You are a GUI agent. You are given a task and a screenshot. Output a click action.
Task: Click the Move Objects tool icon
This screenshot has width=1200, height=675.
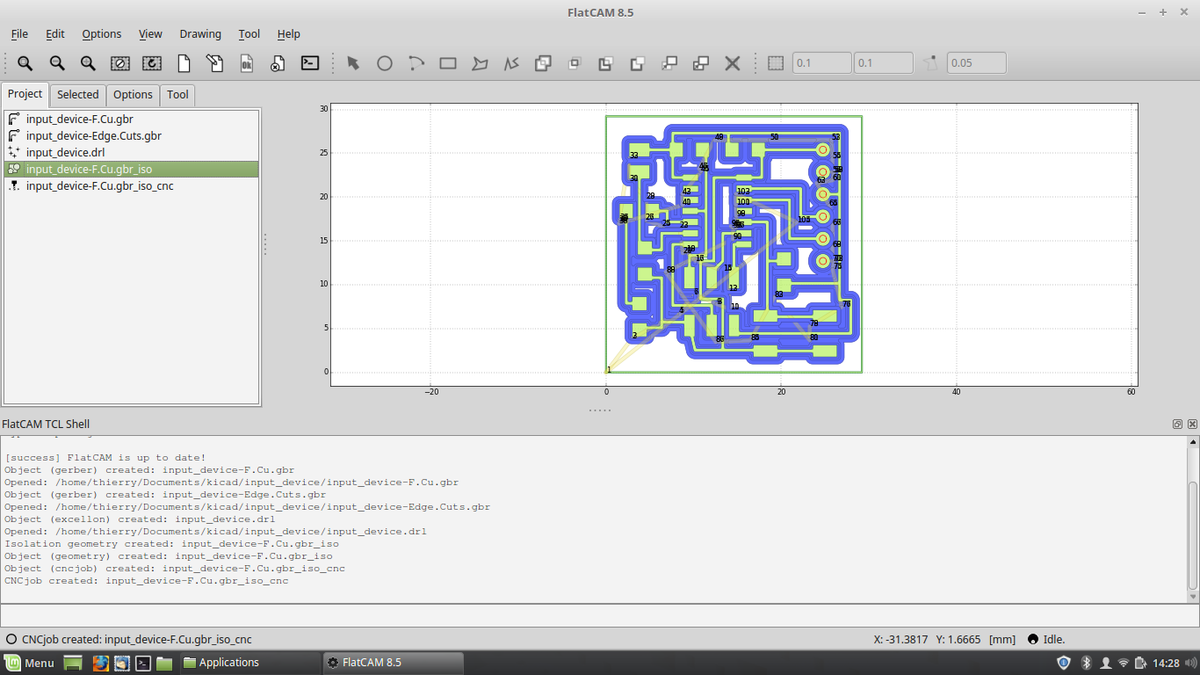[669, 63]
